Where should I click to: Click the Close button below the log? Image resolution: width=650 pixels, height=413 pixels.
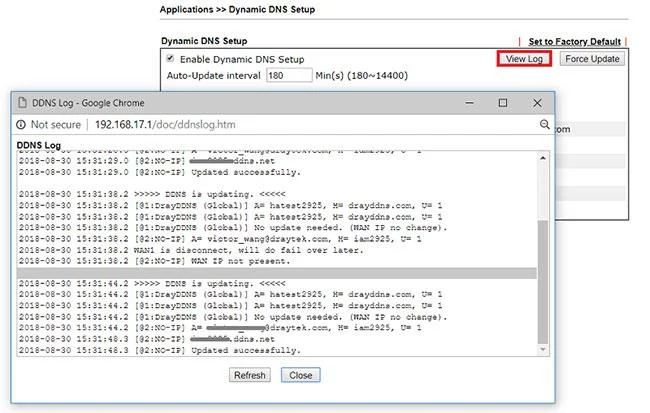coord(301,375)
